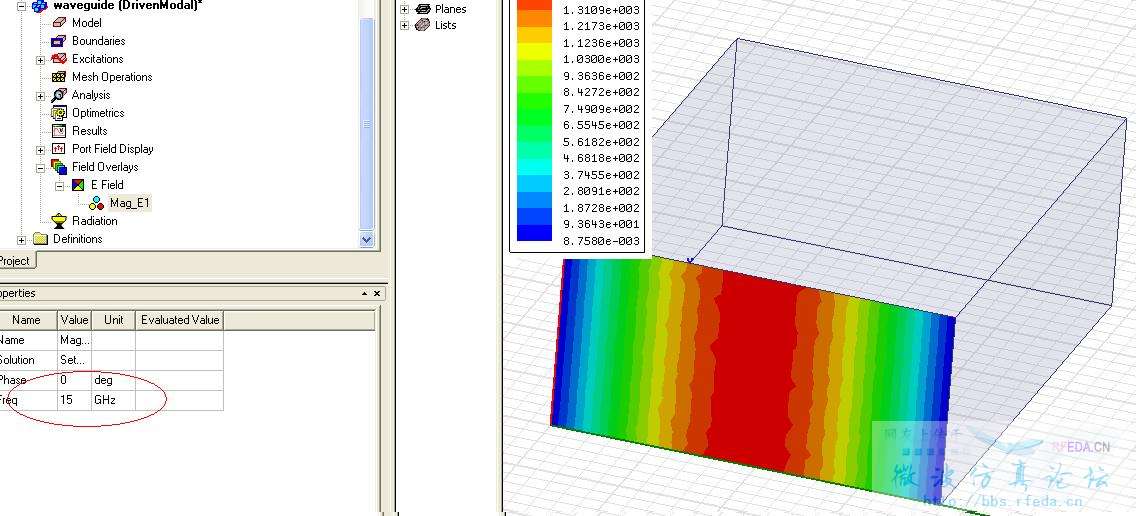This screenshot has height=516, width=1136.
Task: Select the Name value cell 'Mag...'
Action: 75,340
